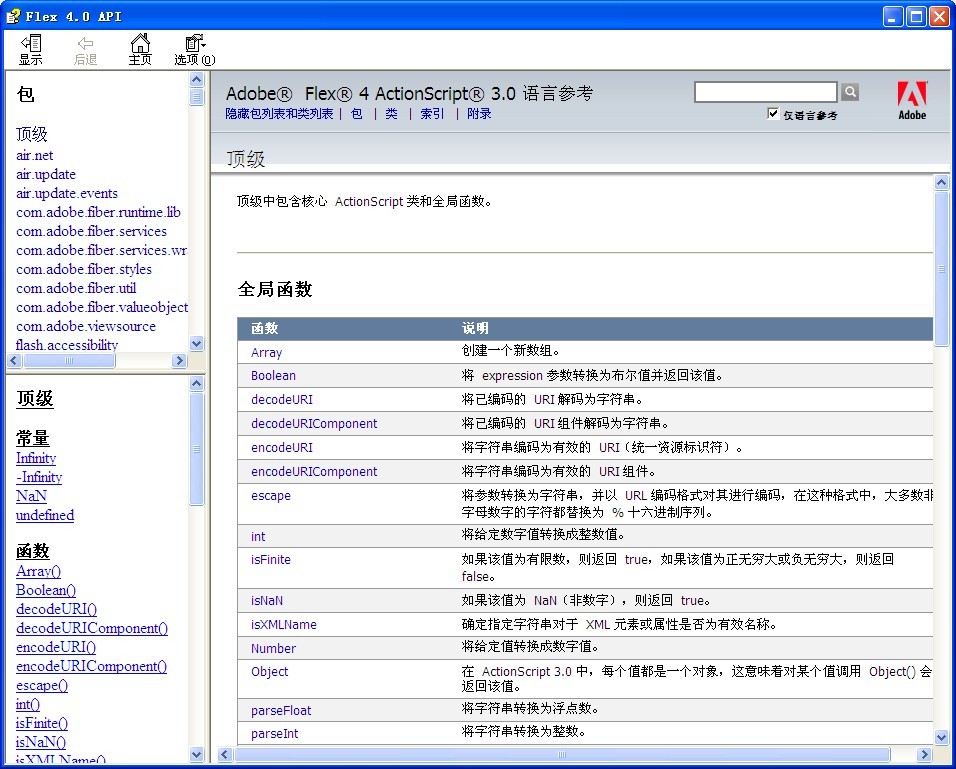Click the -Infinity constant link

39,477
